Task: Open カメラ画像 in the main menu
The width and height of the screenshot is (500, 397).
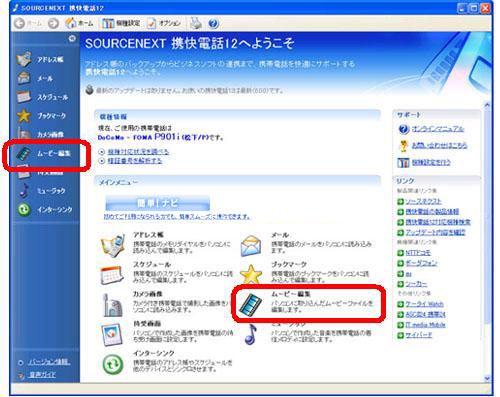Action: 166,303
